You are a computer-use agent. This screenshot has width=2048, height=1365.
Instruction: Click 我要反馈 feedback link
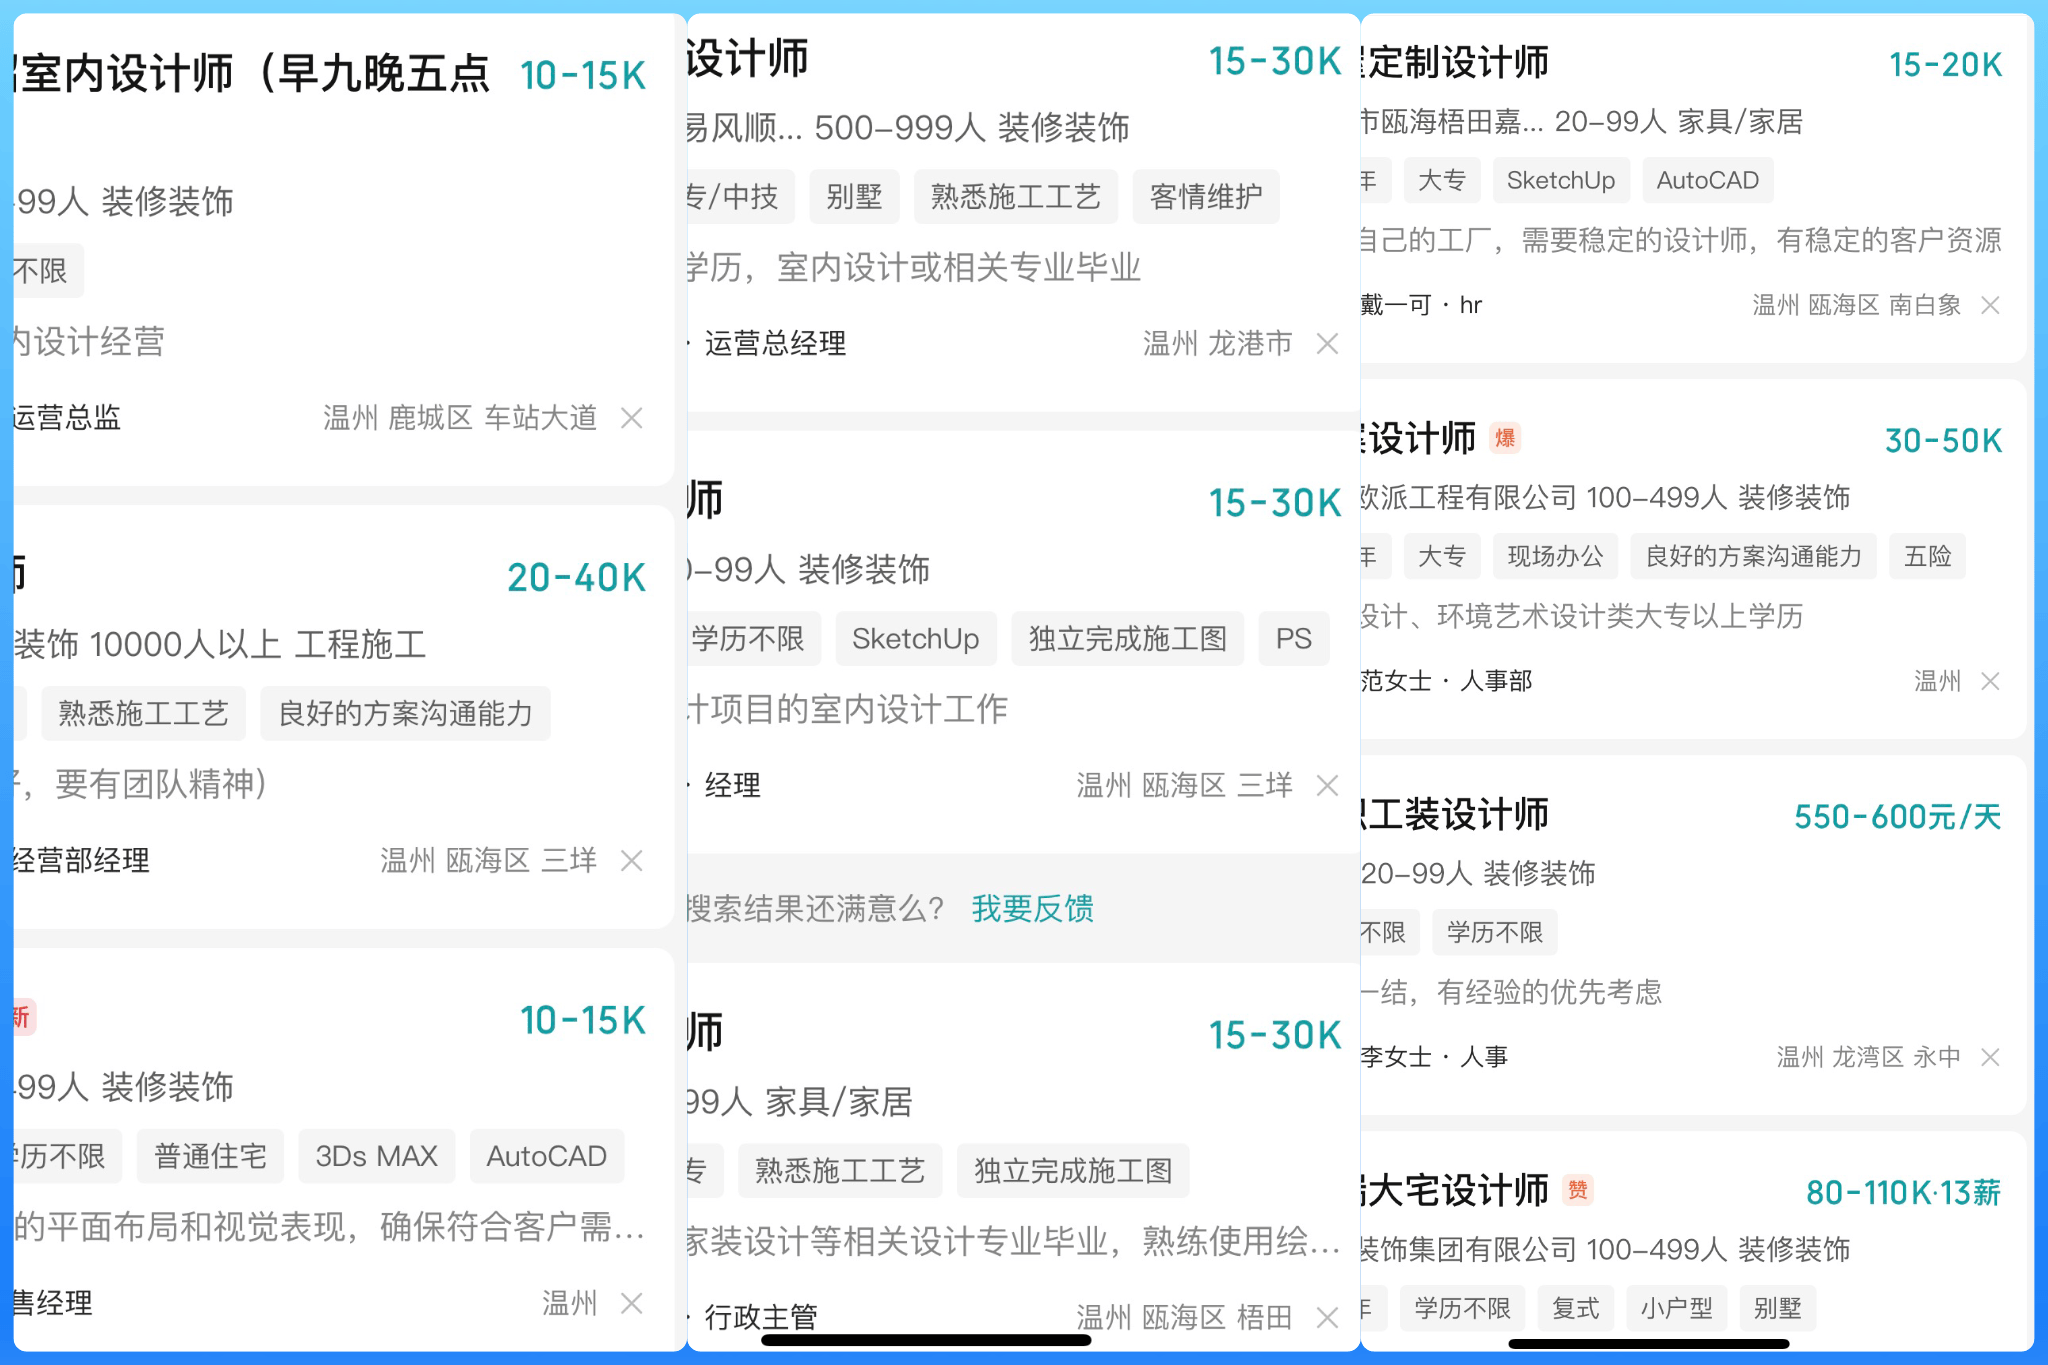(1032, 908)
